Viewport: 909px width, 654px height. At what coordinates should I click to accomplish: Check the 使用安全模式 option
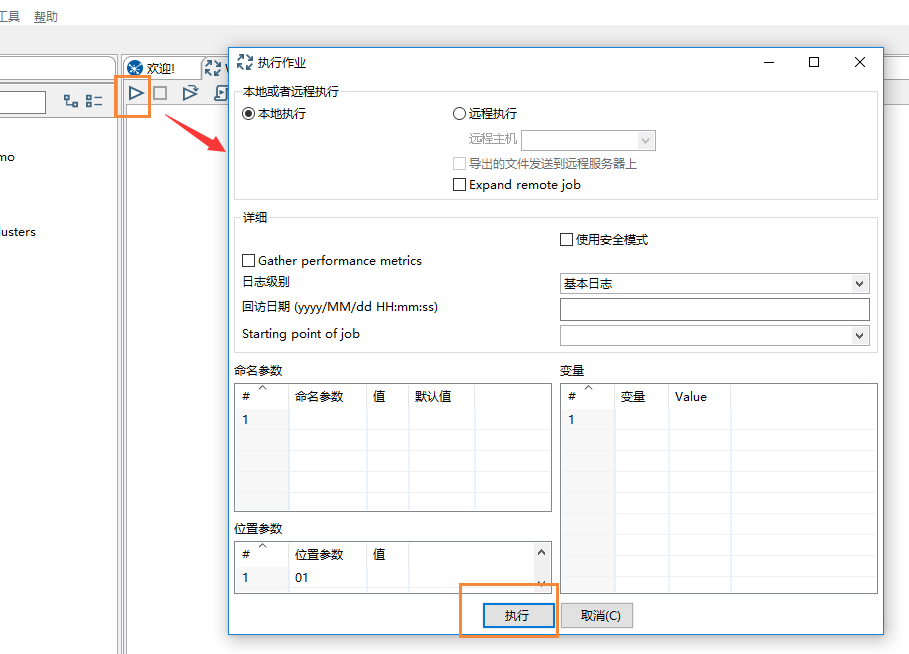click(x=565, y=238)
